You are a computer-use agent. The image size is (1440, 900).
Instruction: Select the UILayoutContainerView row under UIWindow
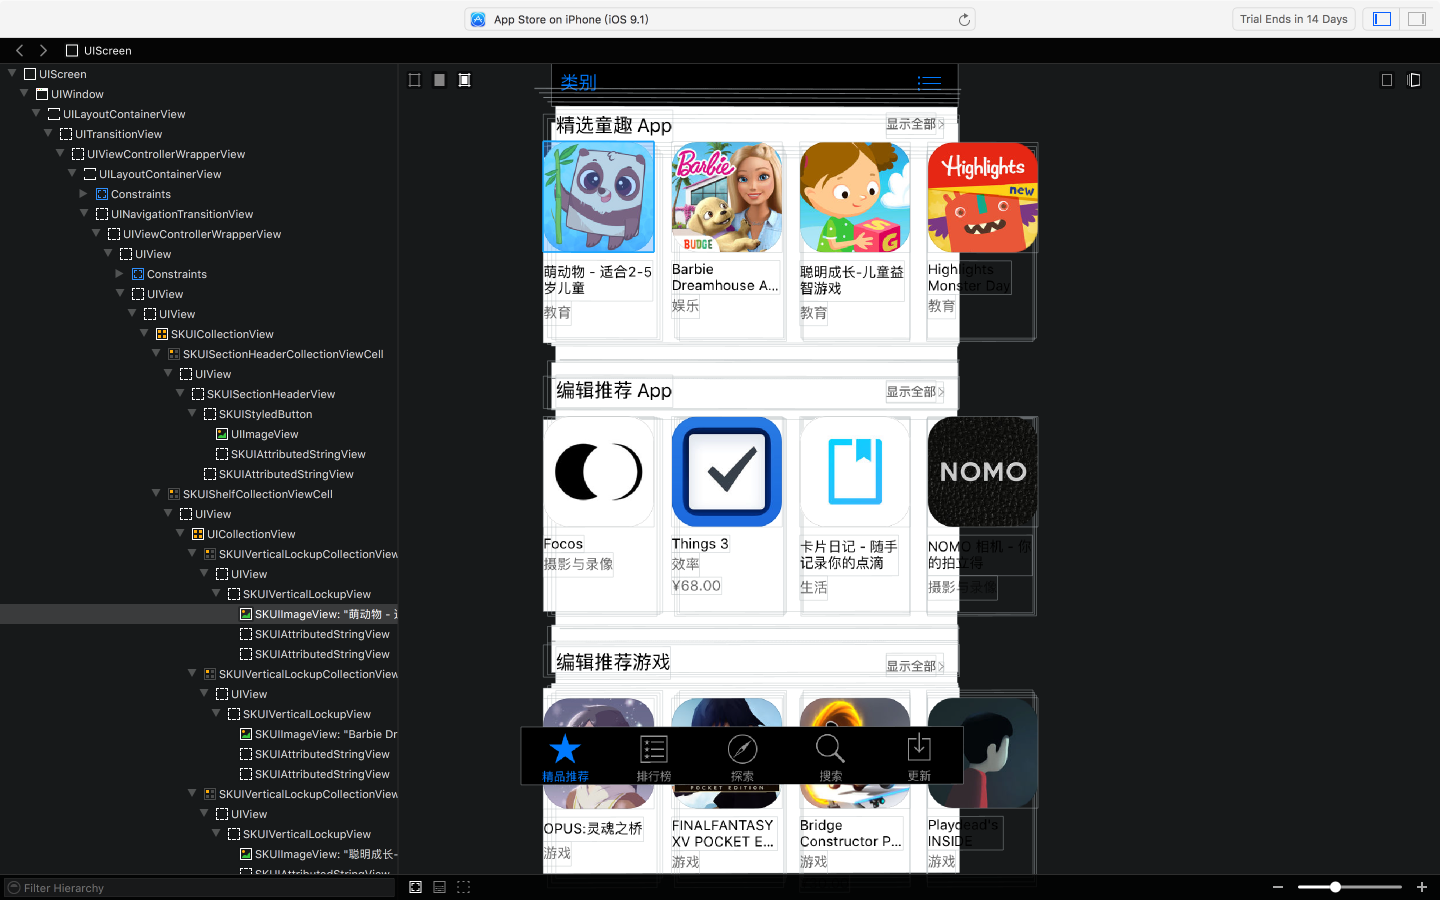199,114
